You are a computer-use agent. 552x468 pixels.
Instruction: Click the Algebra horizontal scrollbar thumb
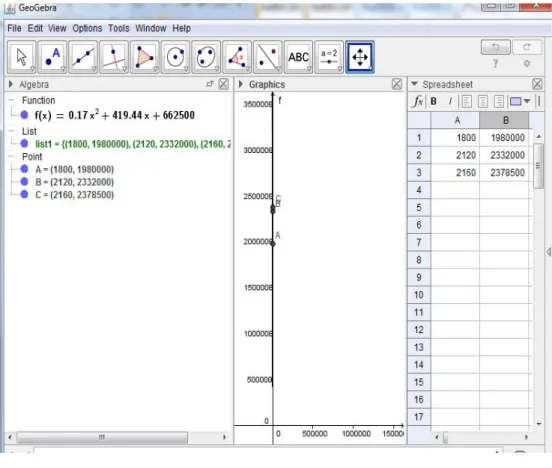(102, 437)
